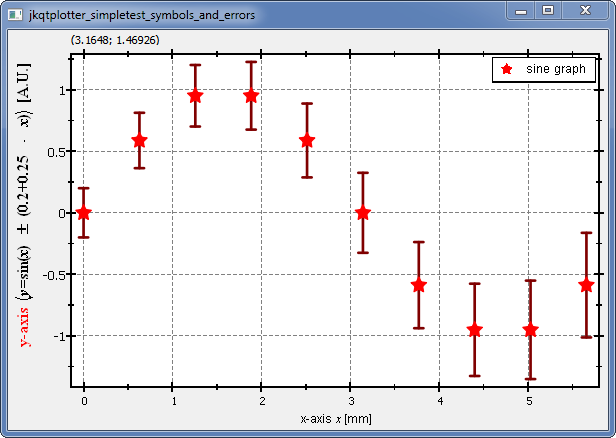Screen dimensions: 616x438
Task: Click the rightmost star data point
Action: [586, 285]
